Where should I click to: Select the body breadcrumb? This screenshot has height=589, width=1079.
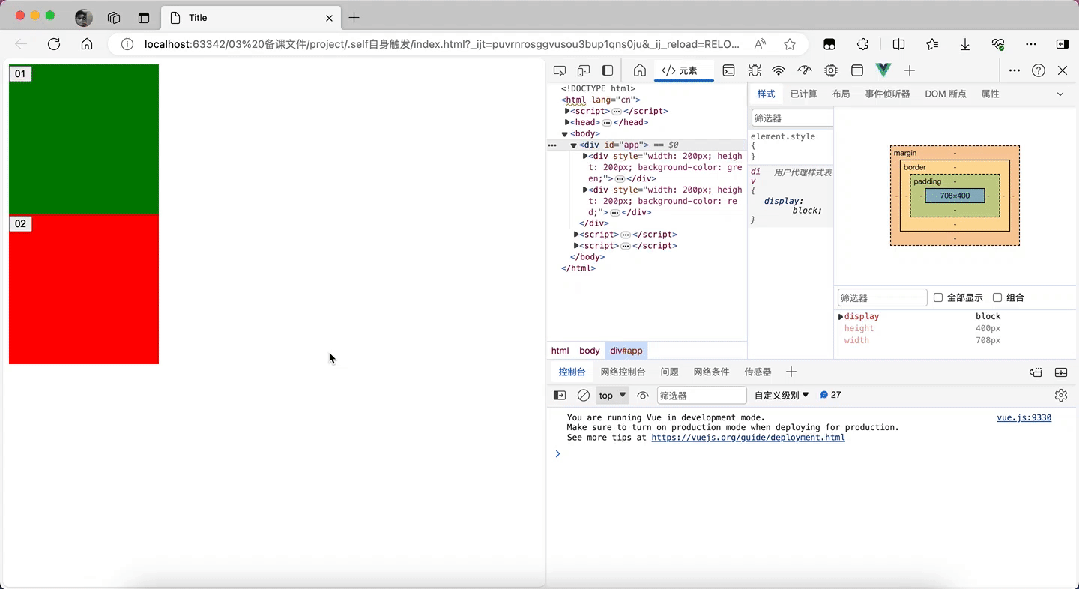tap(589, 350)
